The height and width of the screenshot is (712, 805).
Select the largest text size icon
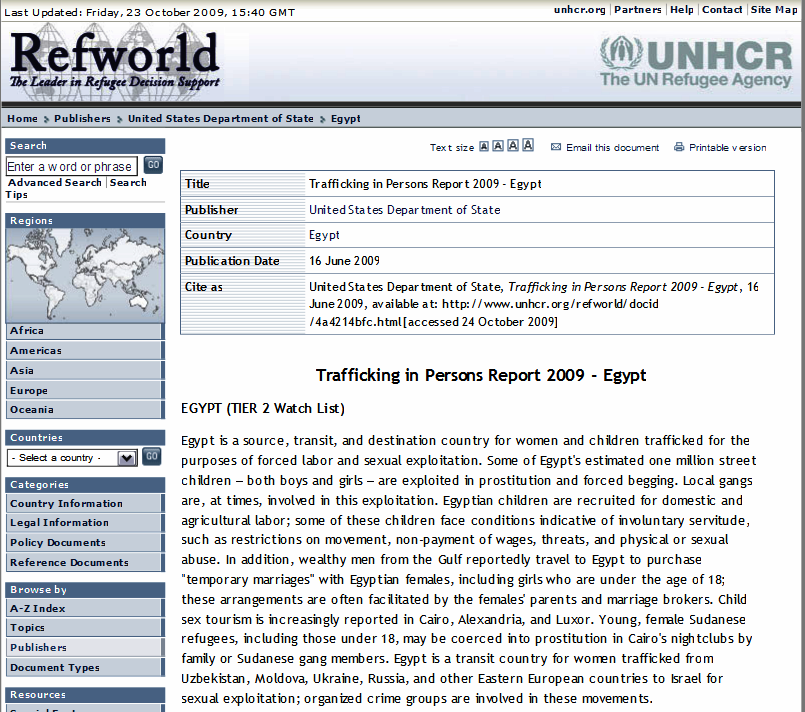(x=528, y=146)
